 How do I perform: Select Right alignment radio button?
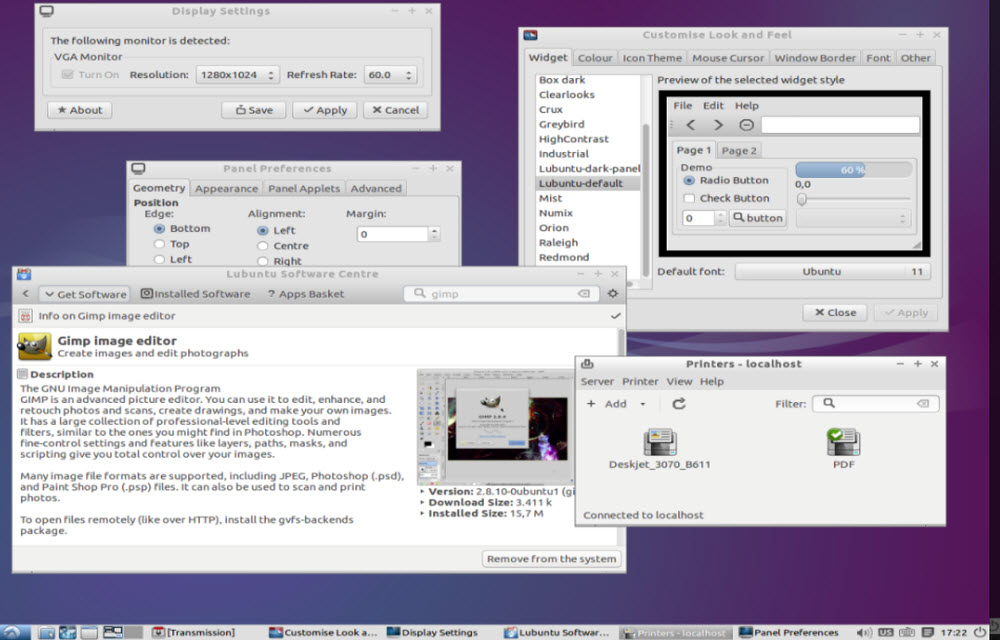(x=262, y=261)
